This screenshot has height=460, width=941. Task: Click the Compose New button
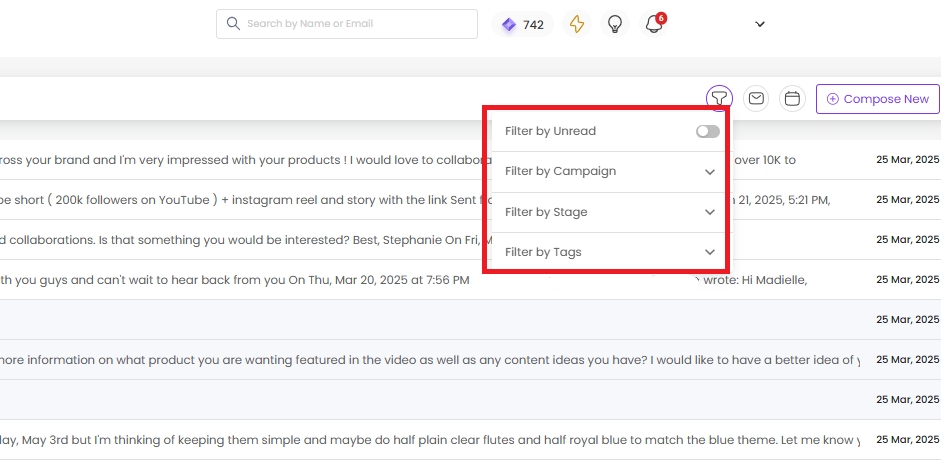[877, 99]
